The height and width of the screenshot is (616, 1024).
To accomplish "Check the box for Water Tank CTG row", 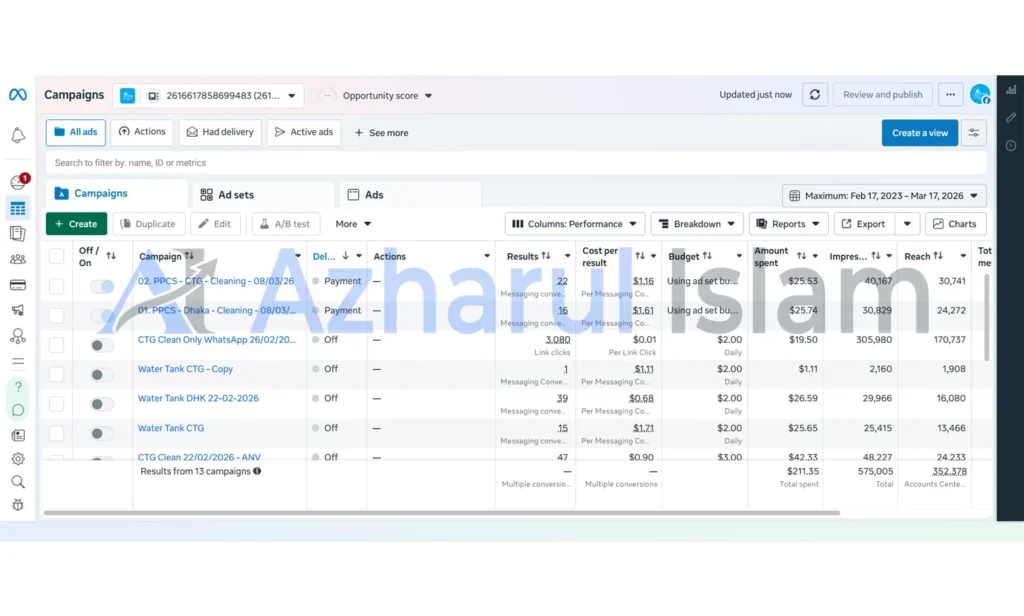I will point(57,433).
